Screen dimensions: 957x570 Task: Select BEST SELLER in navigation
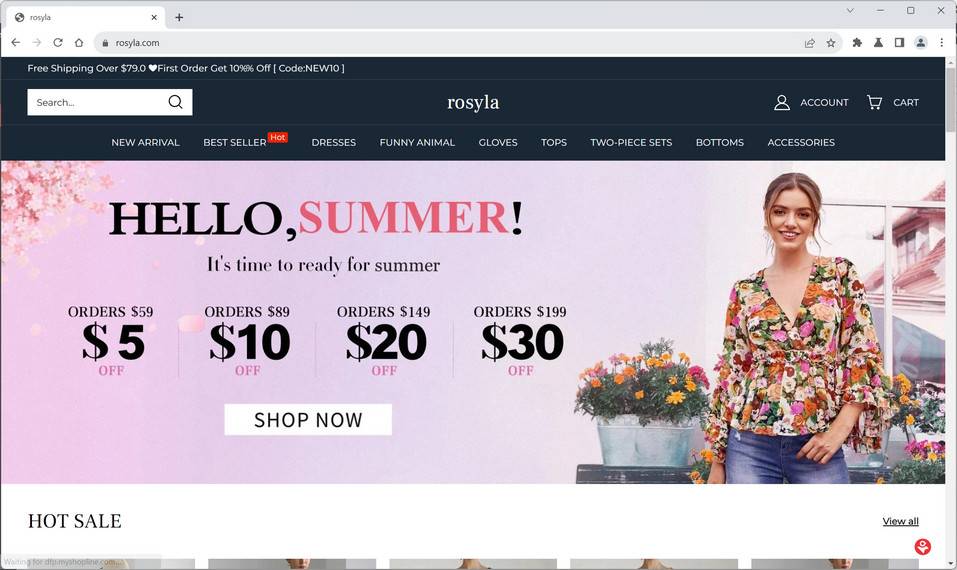coord(234,142)
